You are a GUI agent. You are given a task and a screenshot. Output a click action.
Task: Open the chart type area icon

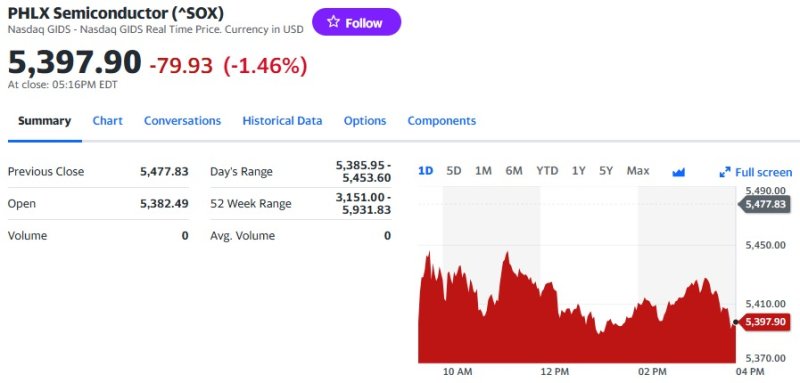click(678, 172)
